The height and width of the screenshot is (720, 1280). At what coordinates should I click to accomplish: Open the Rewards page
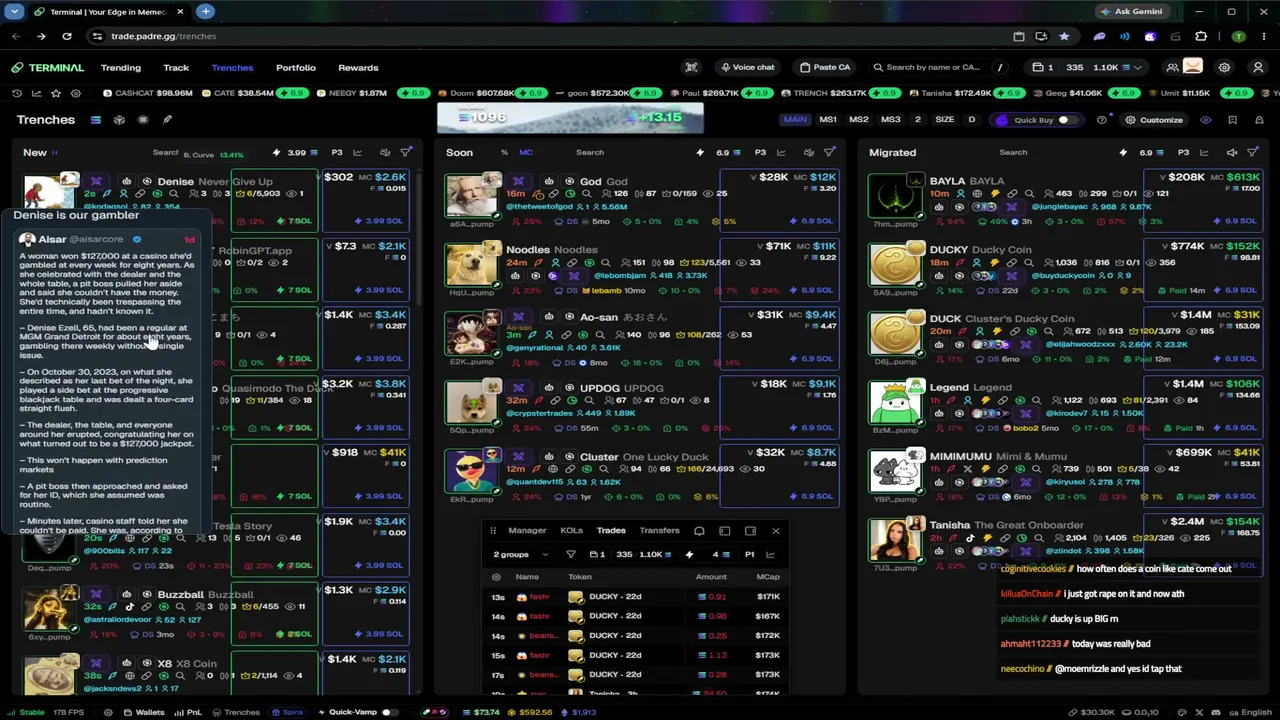358,68
